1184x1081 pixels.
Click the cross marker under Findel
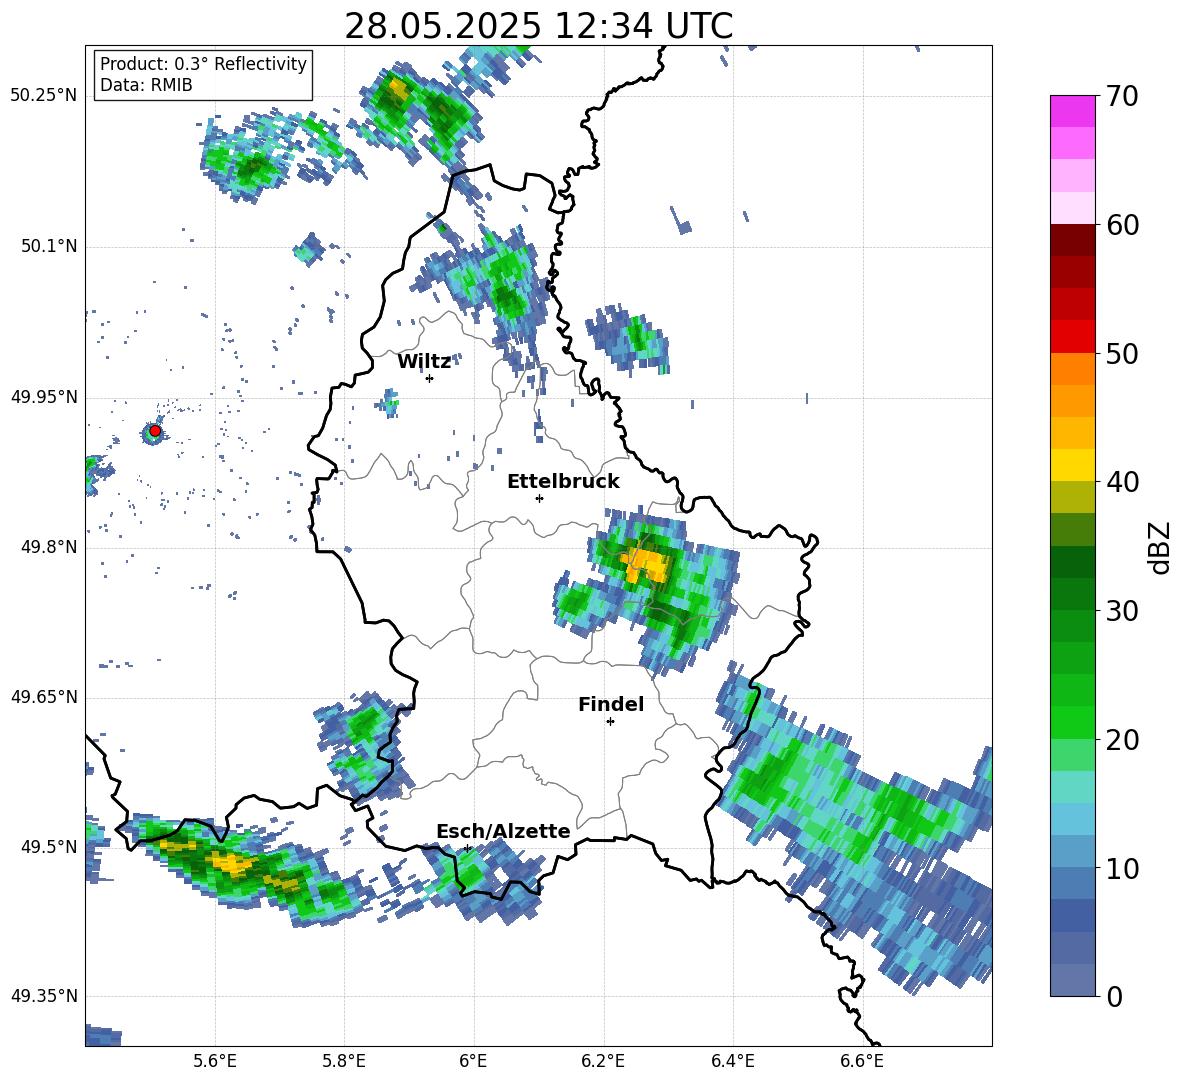click(x=610, y=722)
